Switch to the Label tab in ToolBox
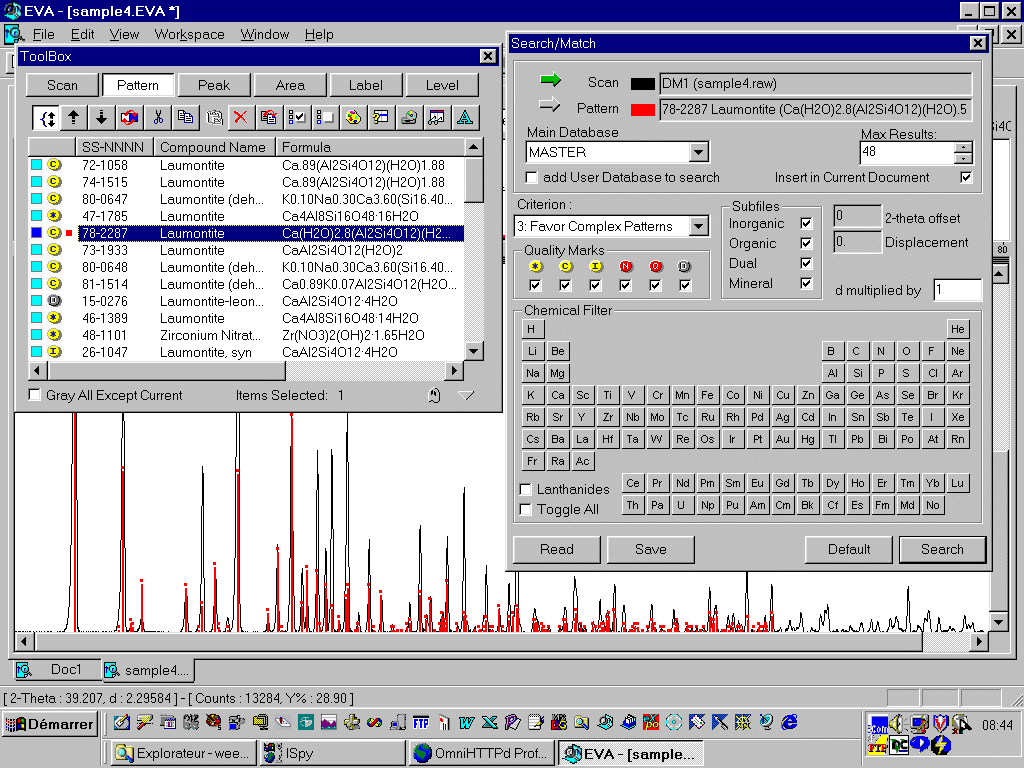 366,85
